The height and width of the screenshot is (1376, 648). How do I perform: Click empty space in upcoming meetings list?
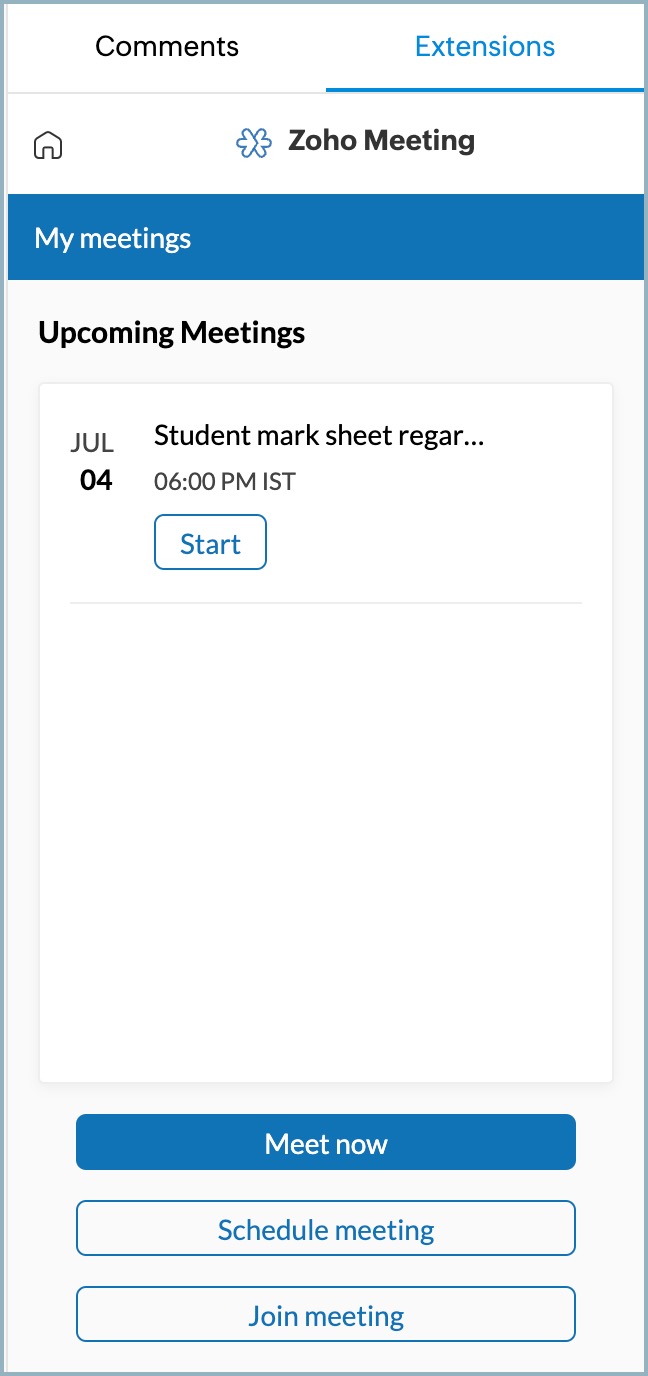[x=326, y=840]
